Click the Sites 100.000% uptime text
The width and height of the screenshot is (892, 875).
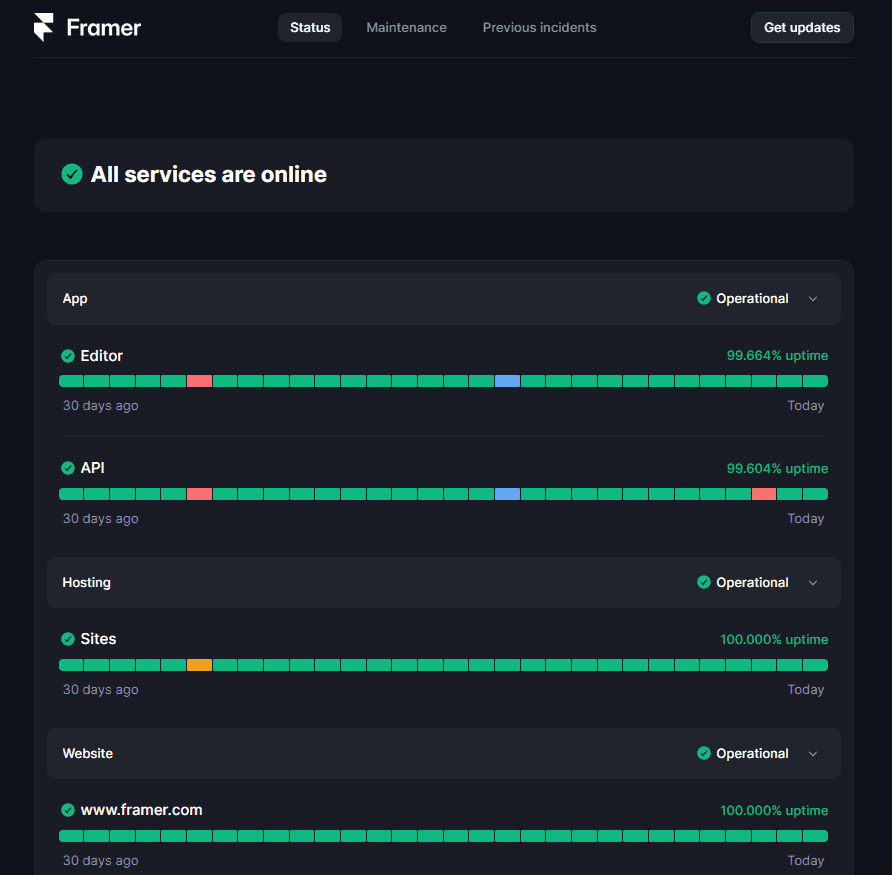tap(774, 639)
